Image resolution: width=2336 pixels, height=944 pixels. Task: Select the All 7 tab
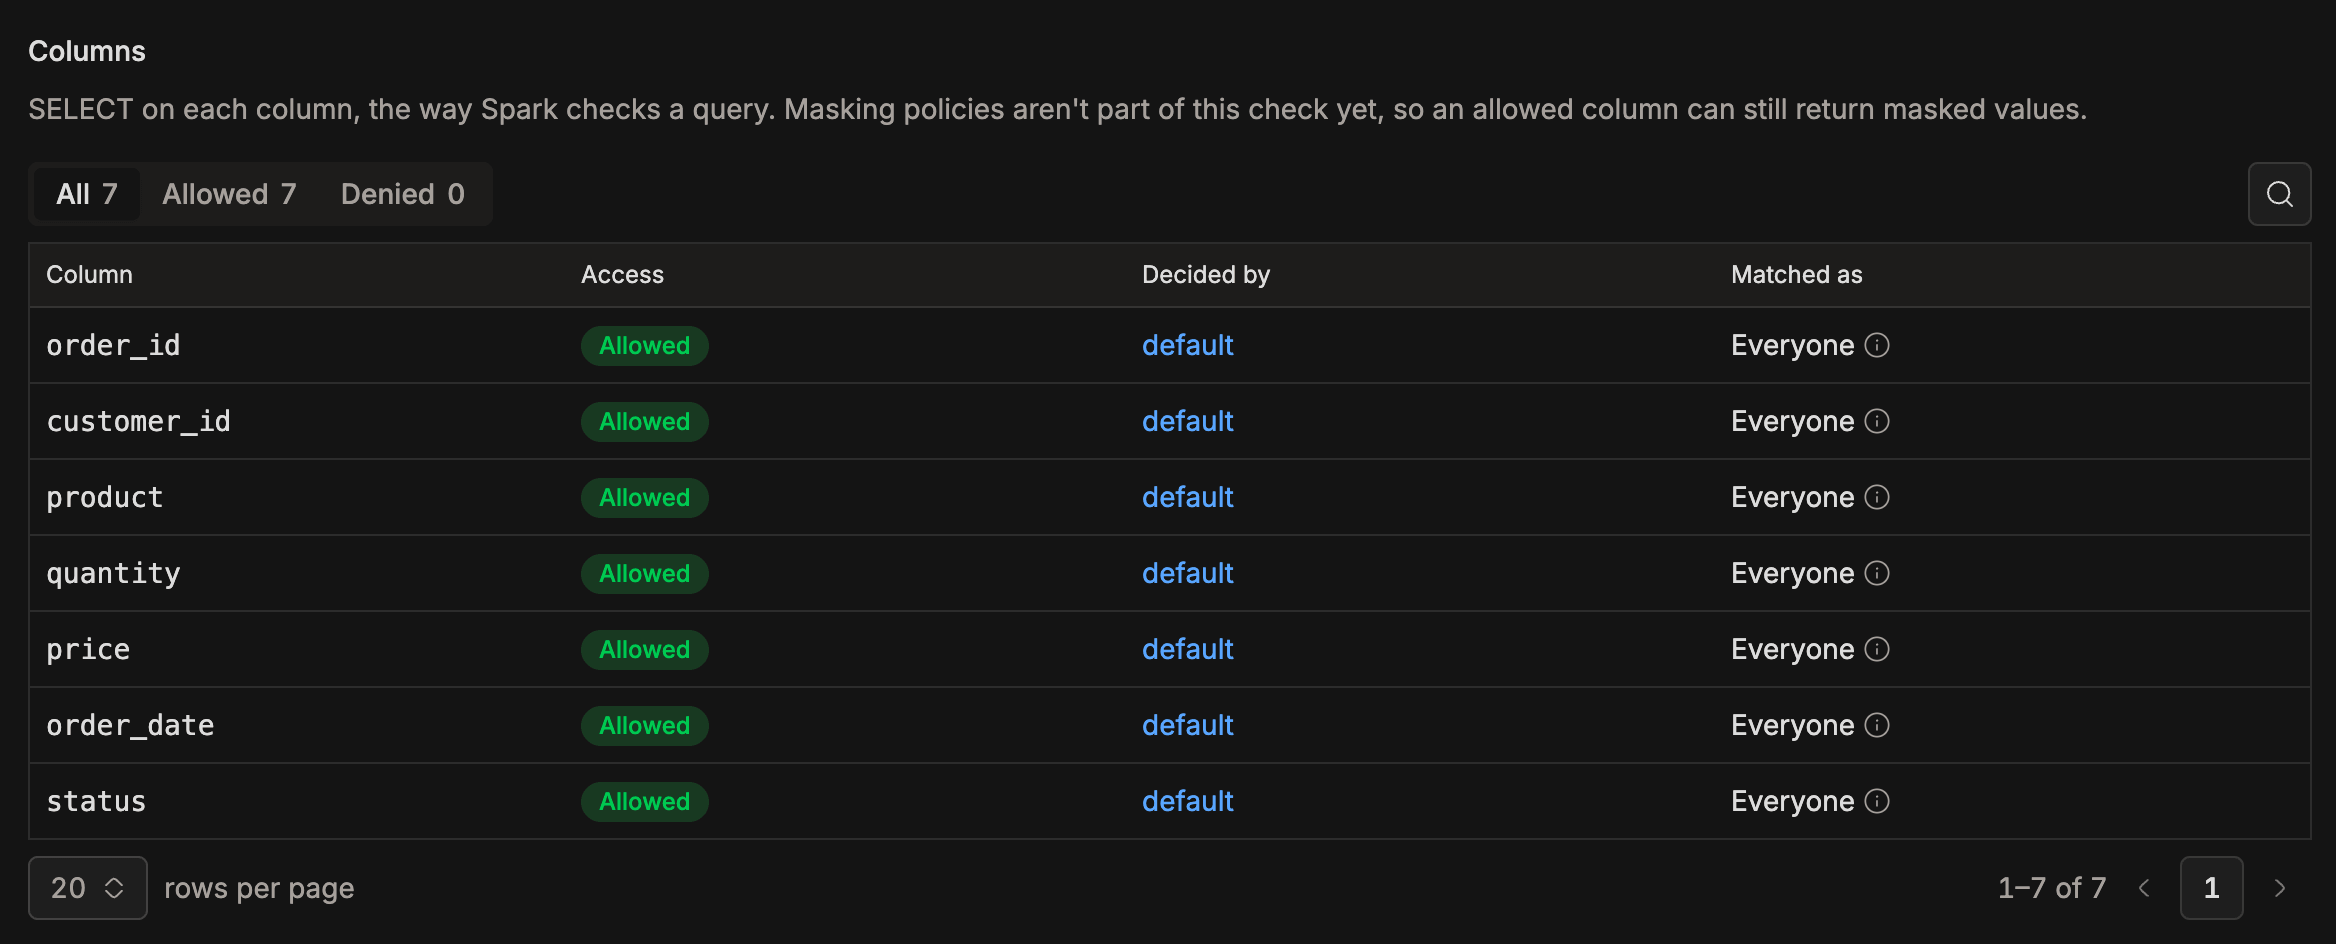(87, 194)
